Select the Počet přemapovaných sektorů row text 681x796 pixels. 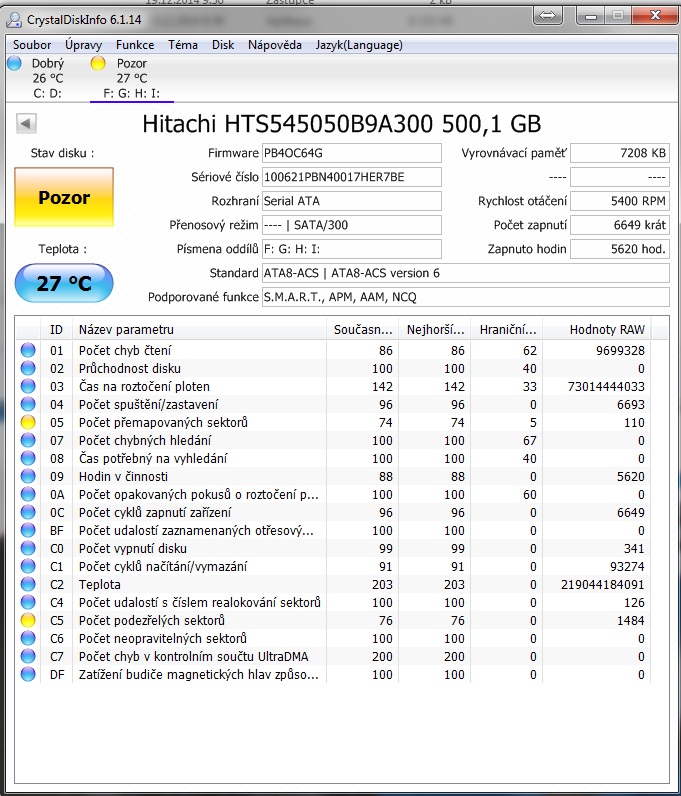(163, 422)
